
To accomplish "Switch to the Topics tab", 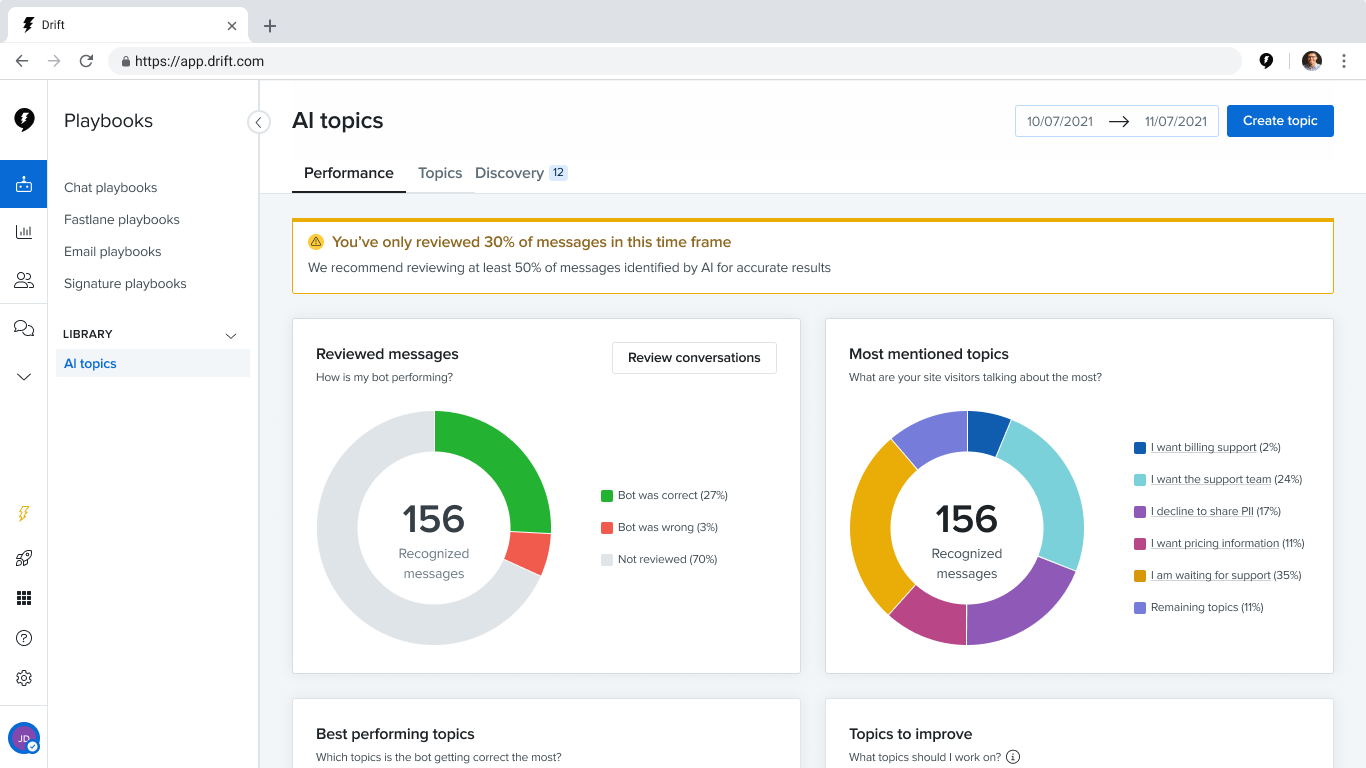I will (440, 173).
